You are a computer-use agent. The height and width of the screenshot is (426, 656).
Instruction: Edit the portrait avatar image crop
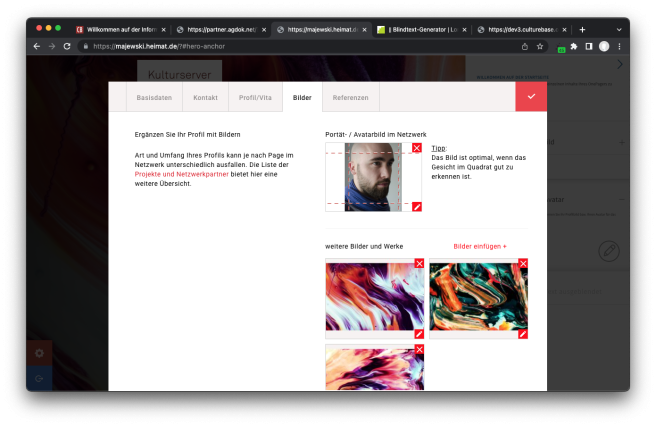coord(417,206)
